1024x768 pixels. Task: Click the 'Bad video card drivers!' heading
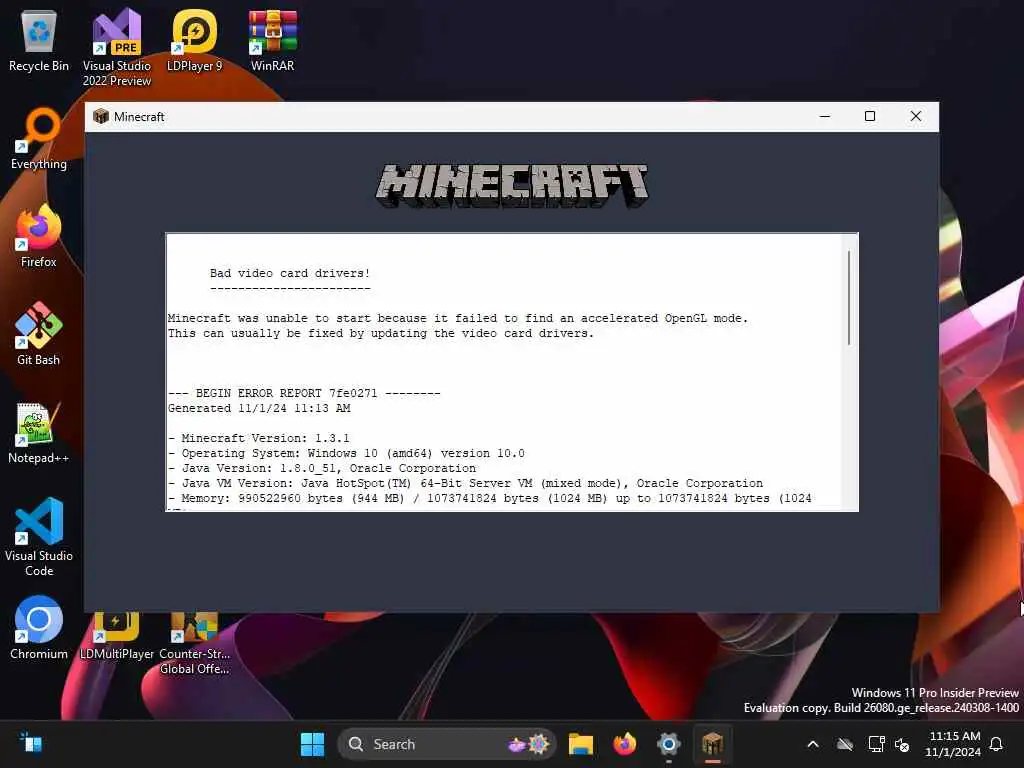(290, 273)
